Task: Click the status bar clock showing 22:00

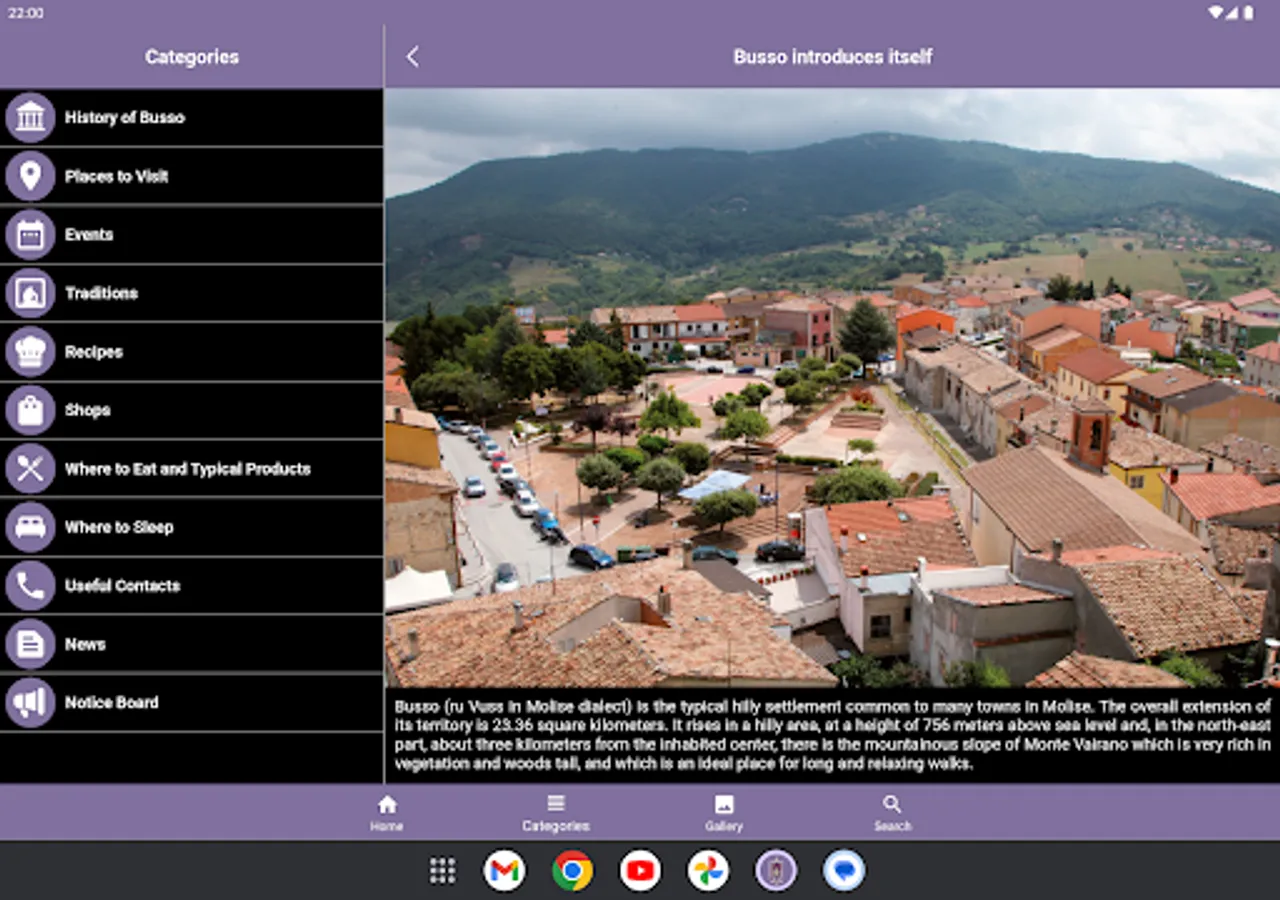Action: 26,13
